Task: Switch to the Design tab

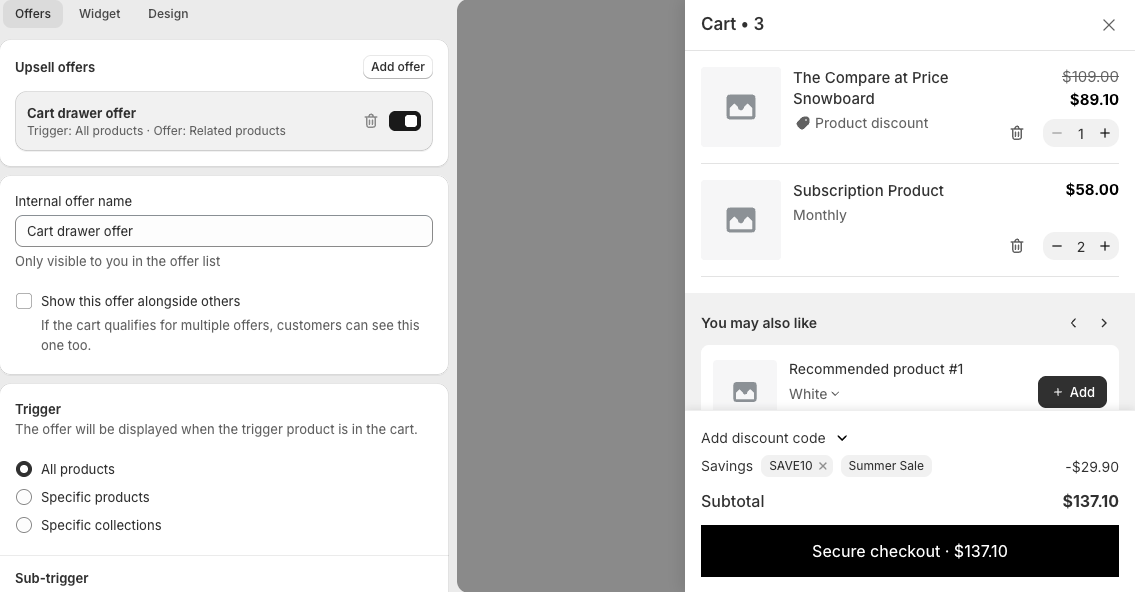Action: point(168,14)
